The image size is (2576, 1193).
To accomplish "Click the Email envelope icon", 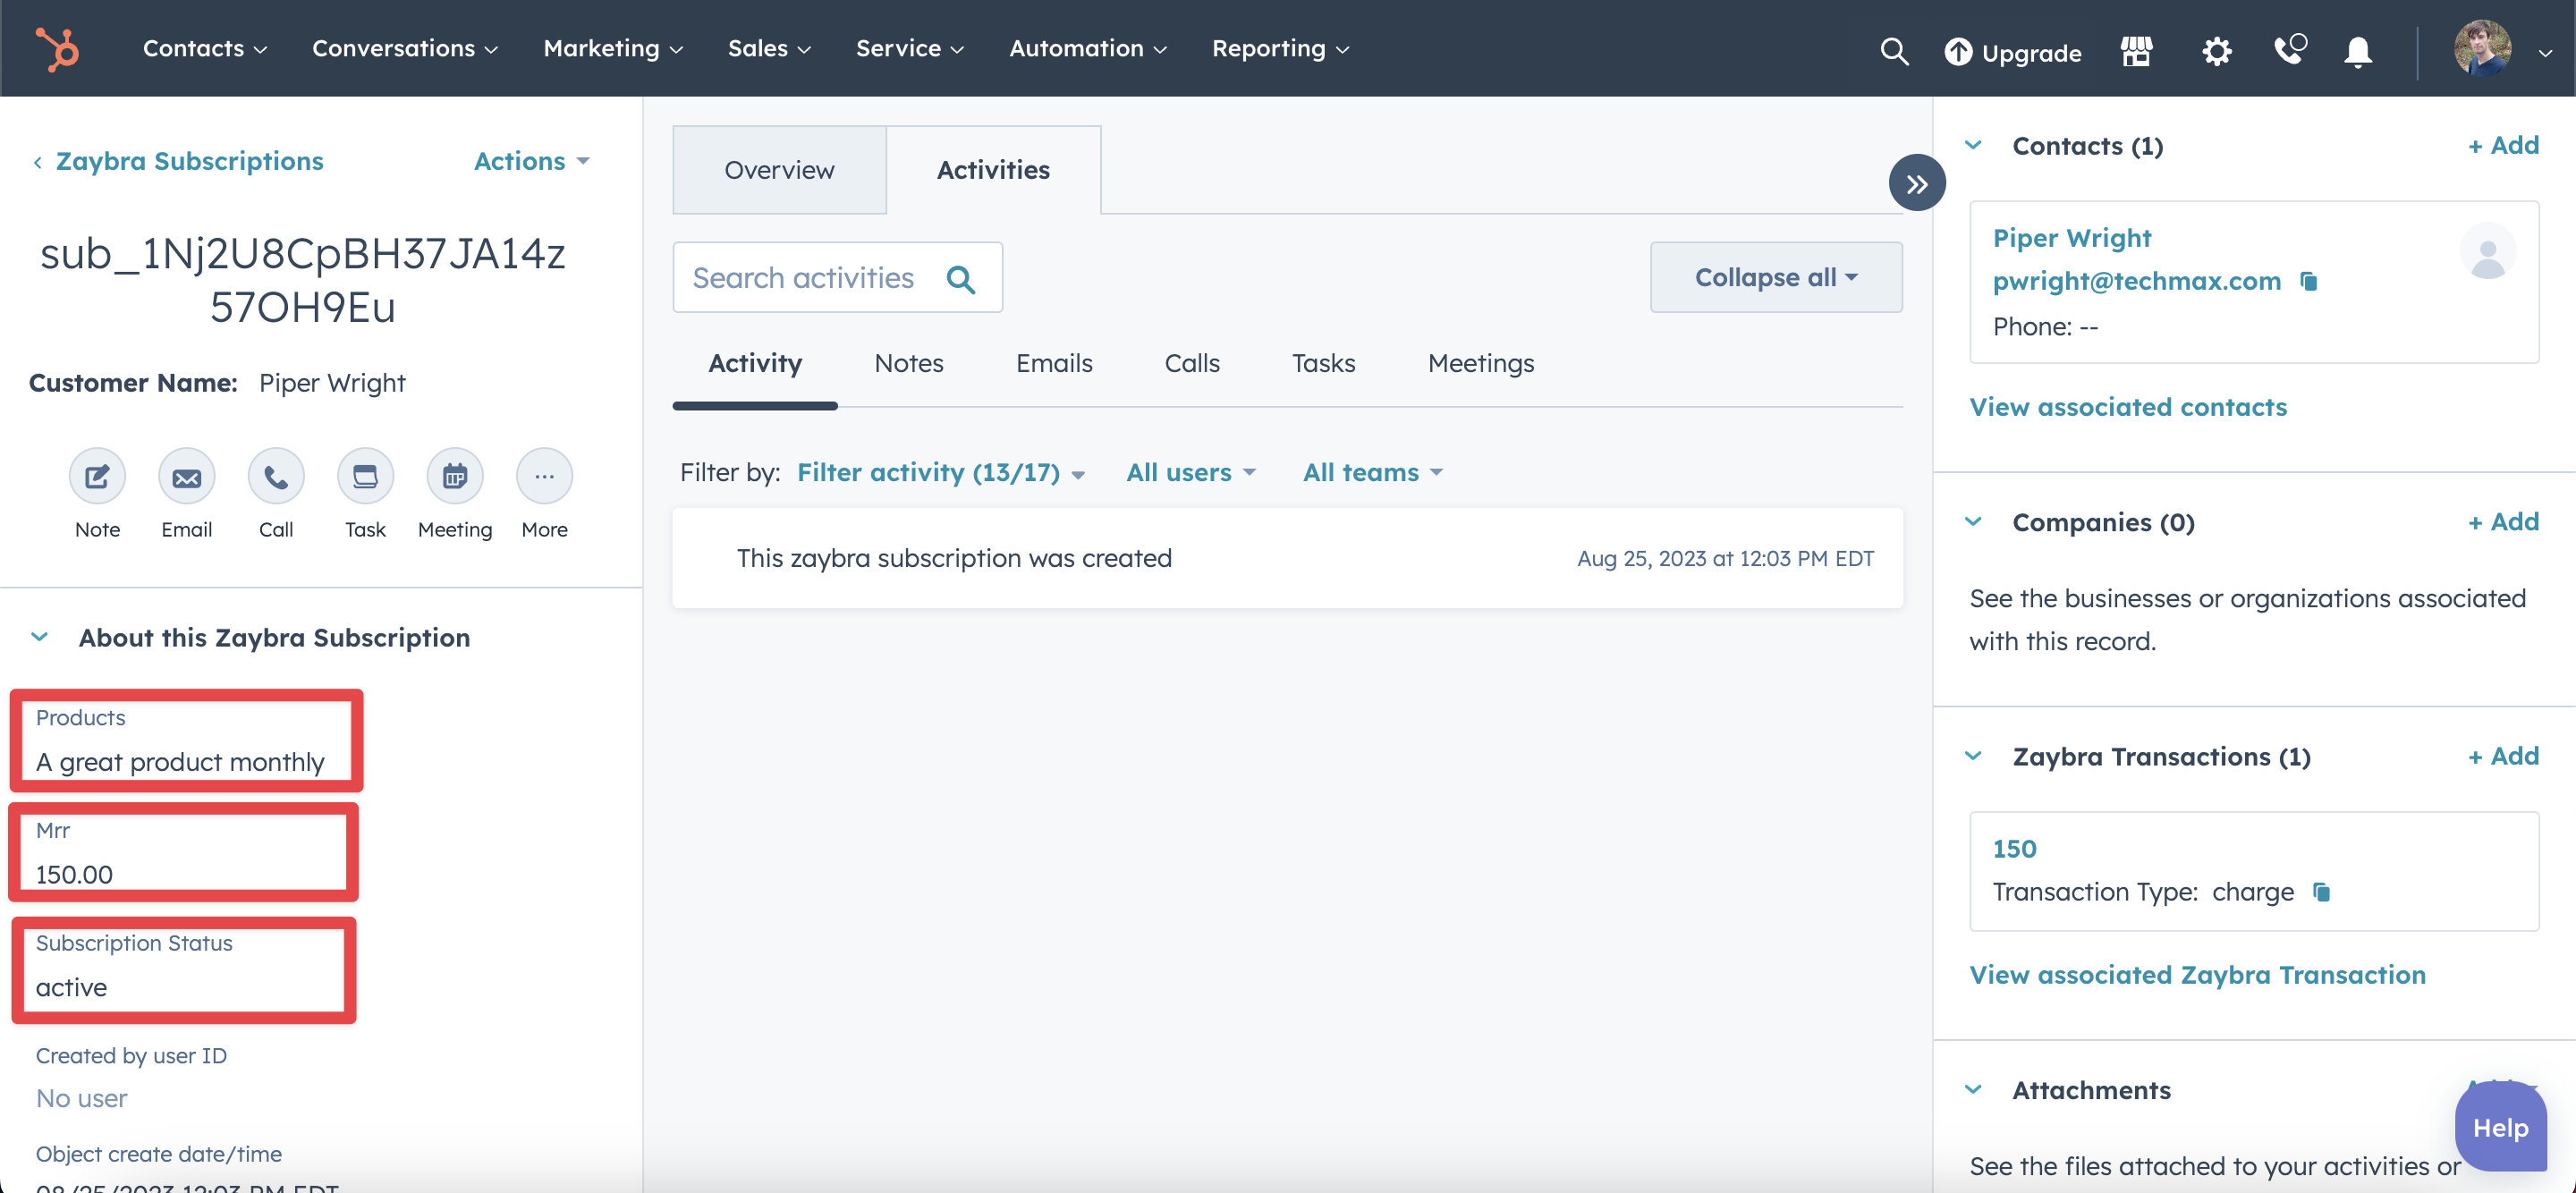I will coord(186,476).
